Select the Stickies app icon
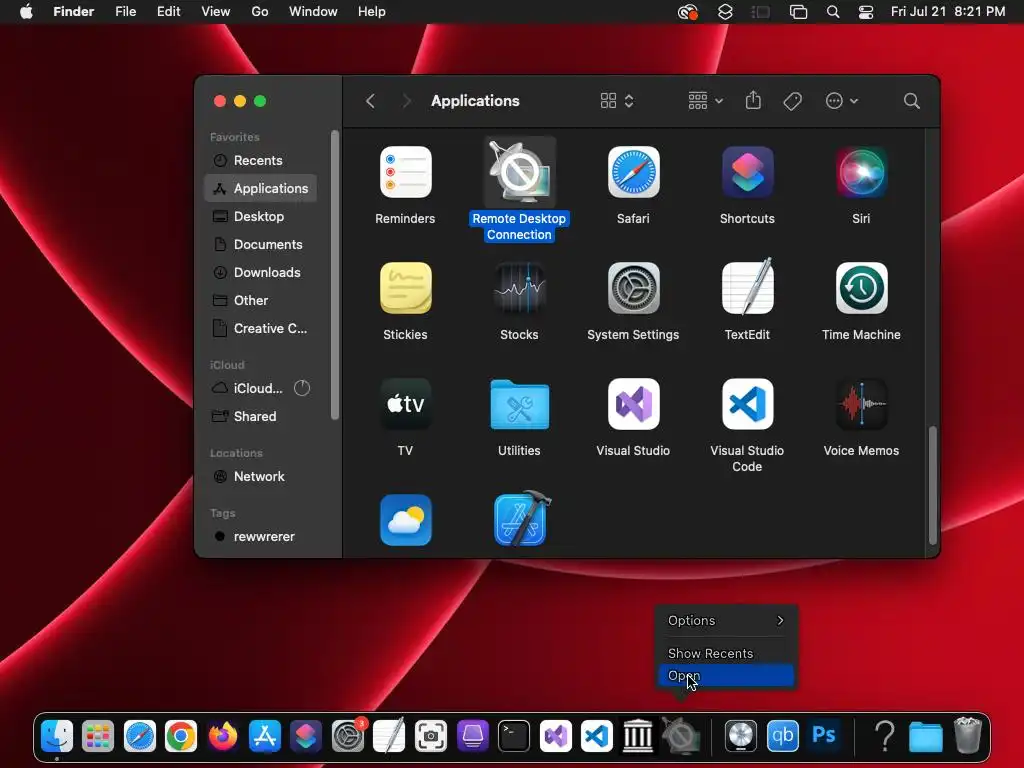Image resolution: width=1024 pixels, height=768 pixels. tap(406, 288)
